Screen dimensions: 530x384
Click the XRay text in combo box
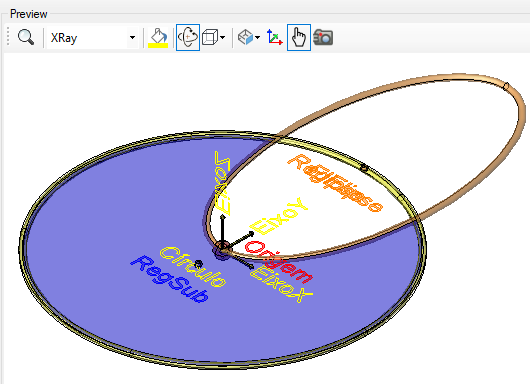[x=64, y=38]
